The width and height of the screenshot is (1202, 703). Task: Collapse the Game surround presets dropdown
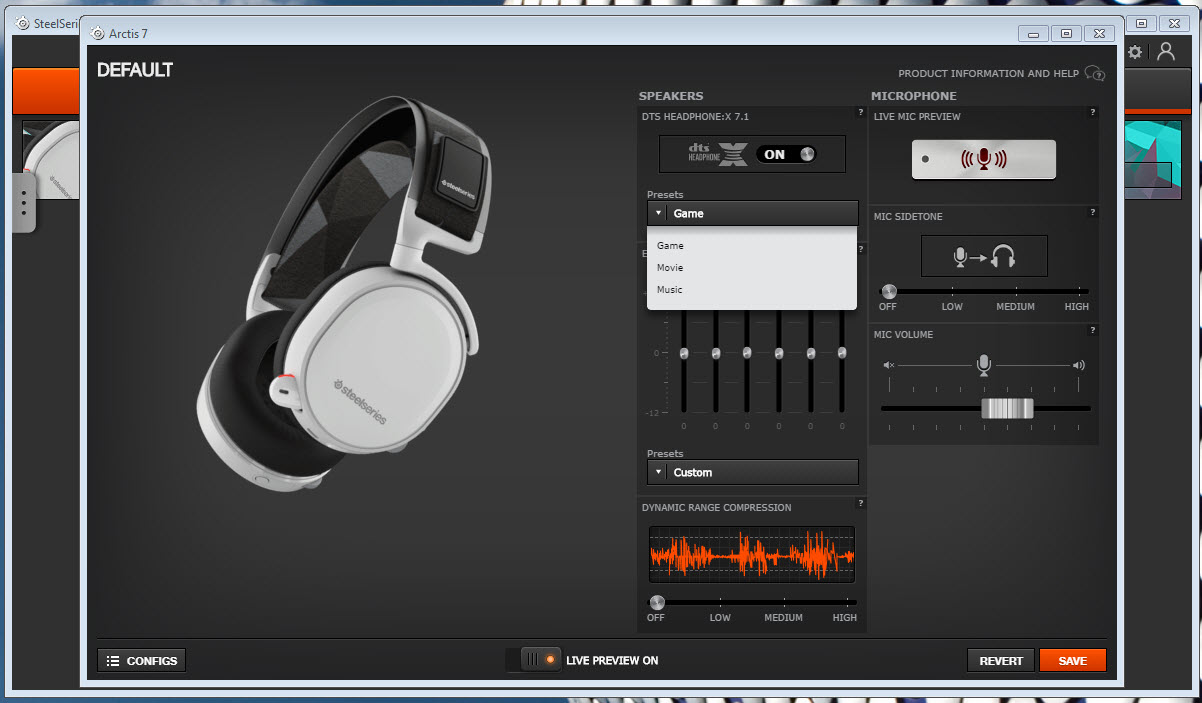coord(752,213)
